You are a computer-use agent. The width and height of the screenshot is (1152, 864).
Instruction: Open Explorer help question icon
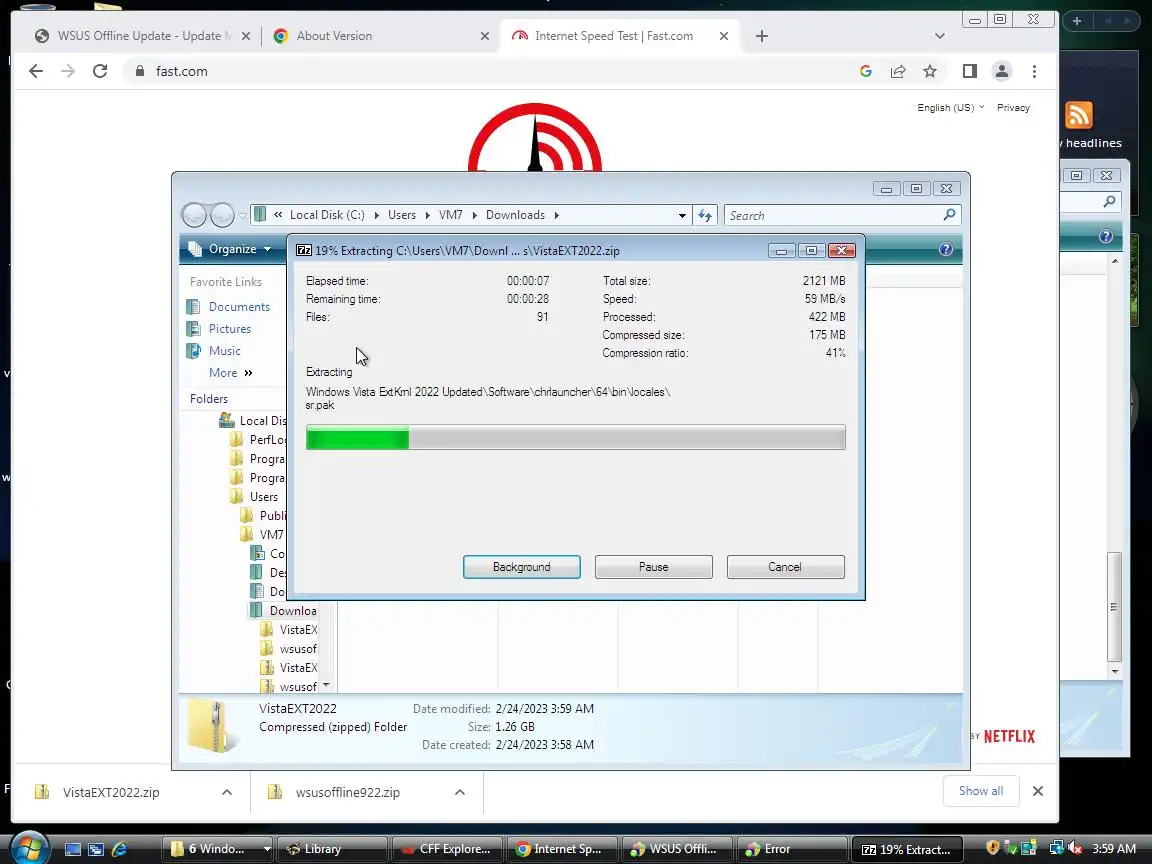(946, 249)
